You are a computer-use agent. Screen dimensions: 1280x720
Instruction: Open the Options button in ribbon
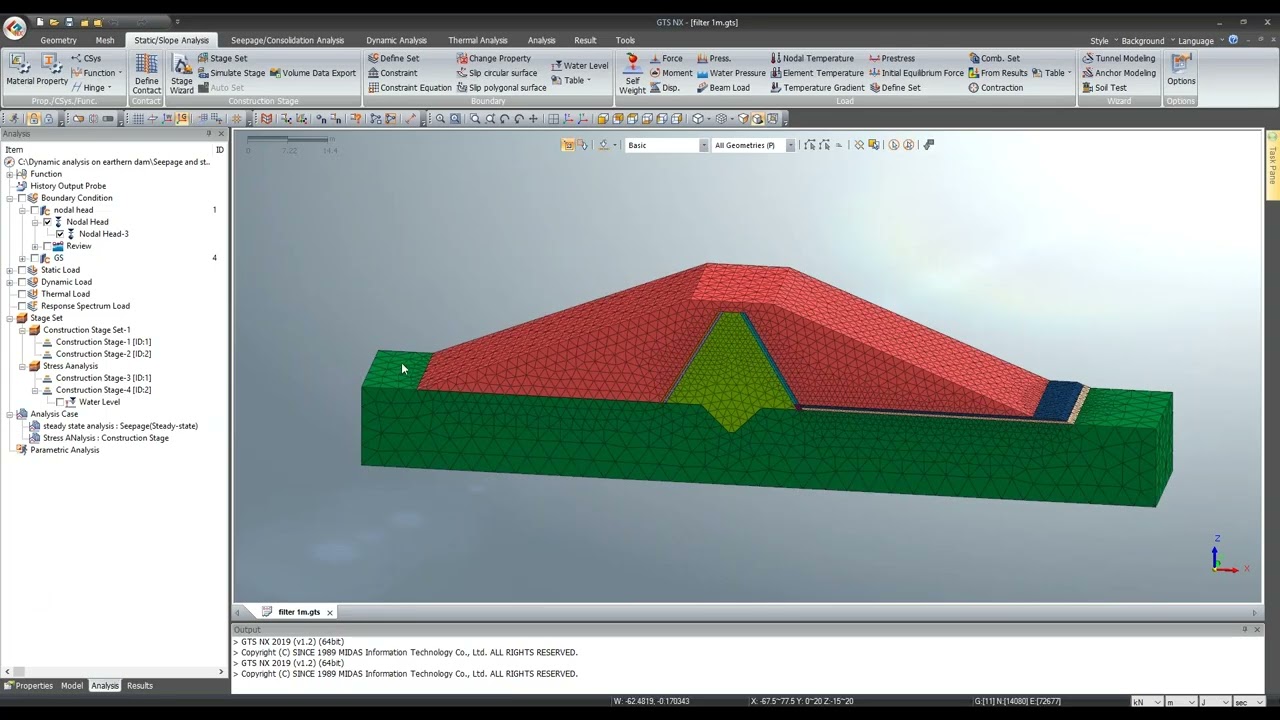click(1181, 70)
